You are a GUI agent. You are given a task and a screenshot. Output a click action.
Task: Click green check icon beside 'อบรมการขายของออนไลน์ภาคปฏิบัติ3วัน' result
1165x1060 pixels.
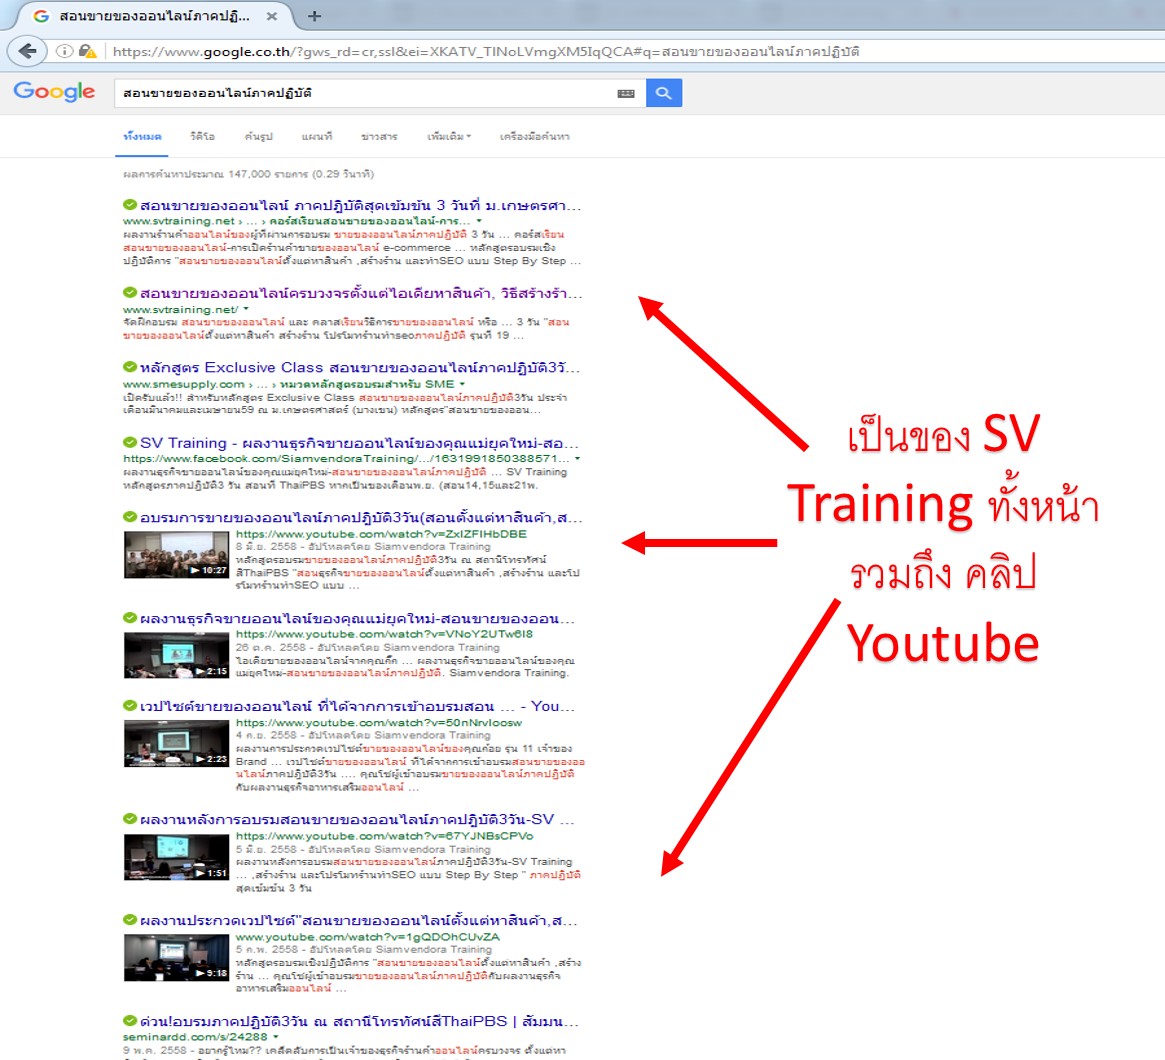[x=130, y=516]
